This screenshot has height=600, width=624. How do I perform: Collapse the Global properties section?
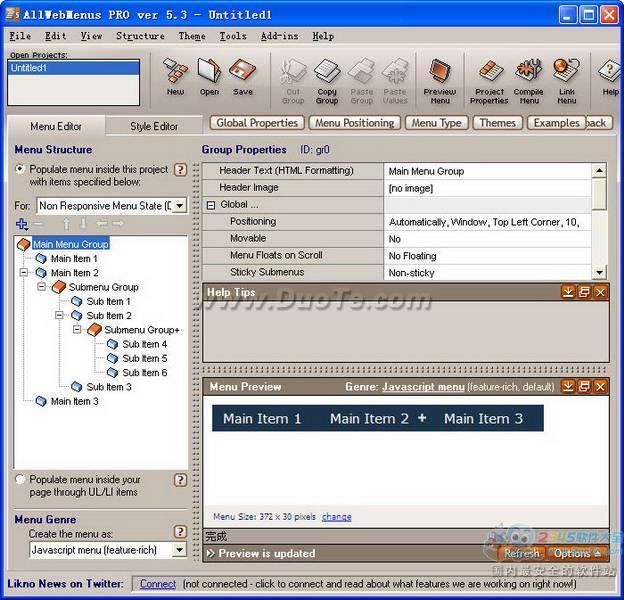211,205
